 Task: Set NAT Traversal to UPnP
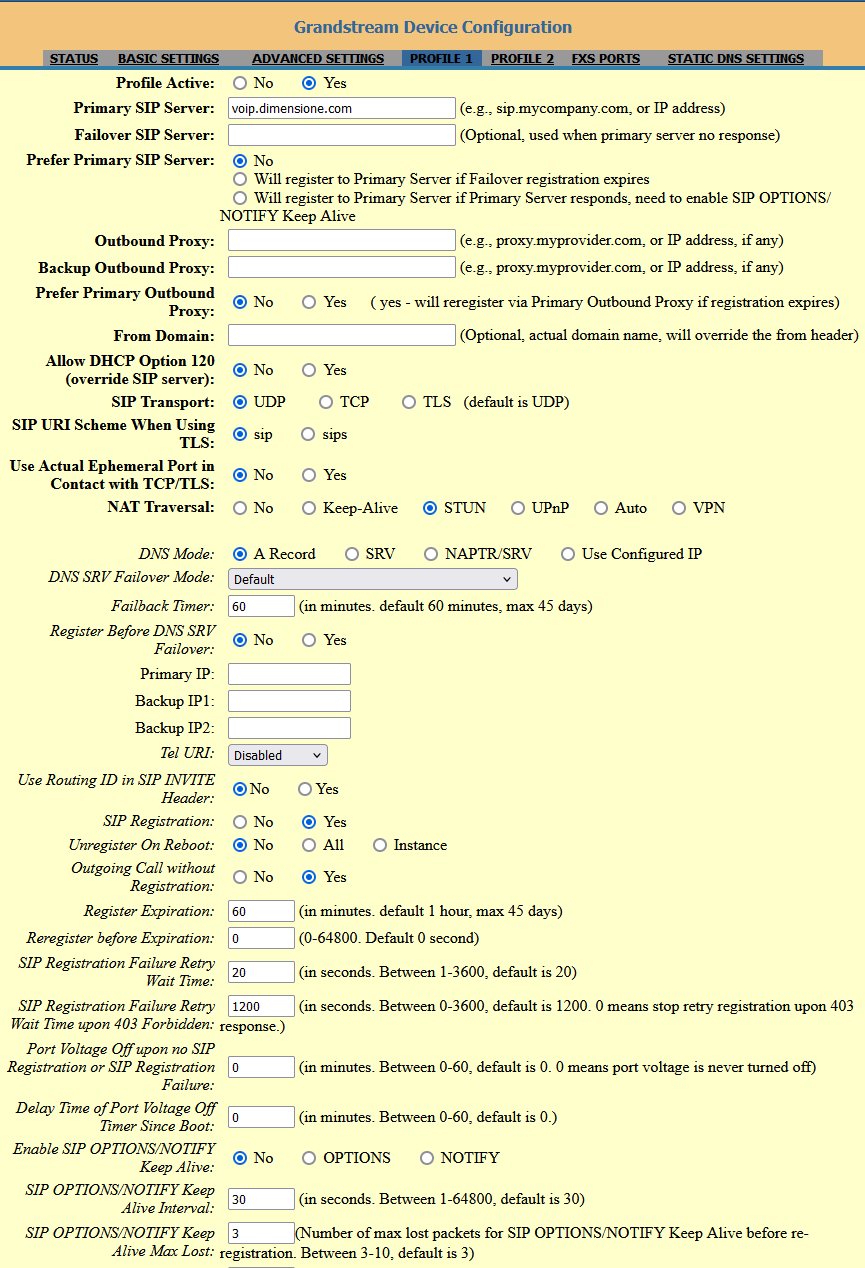pos(518,508)
